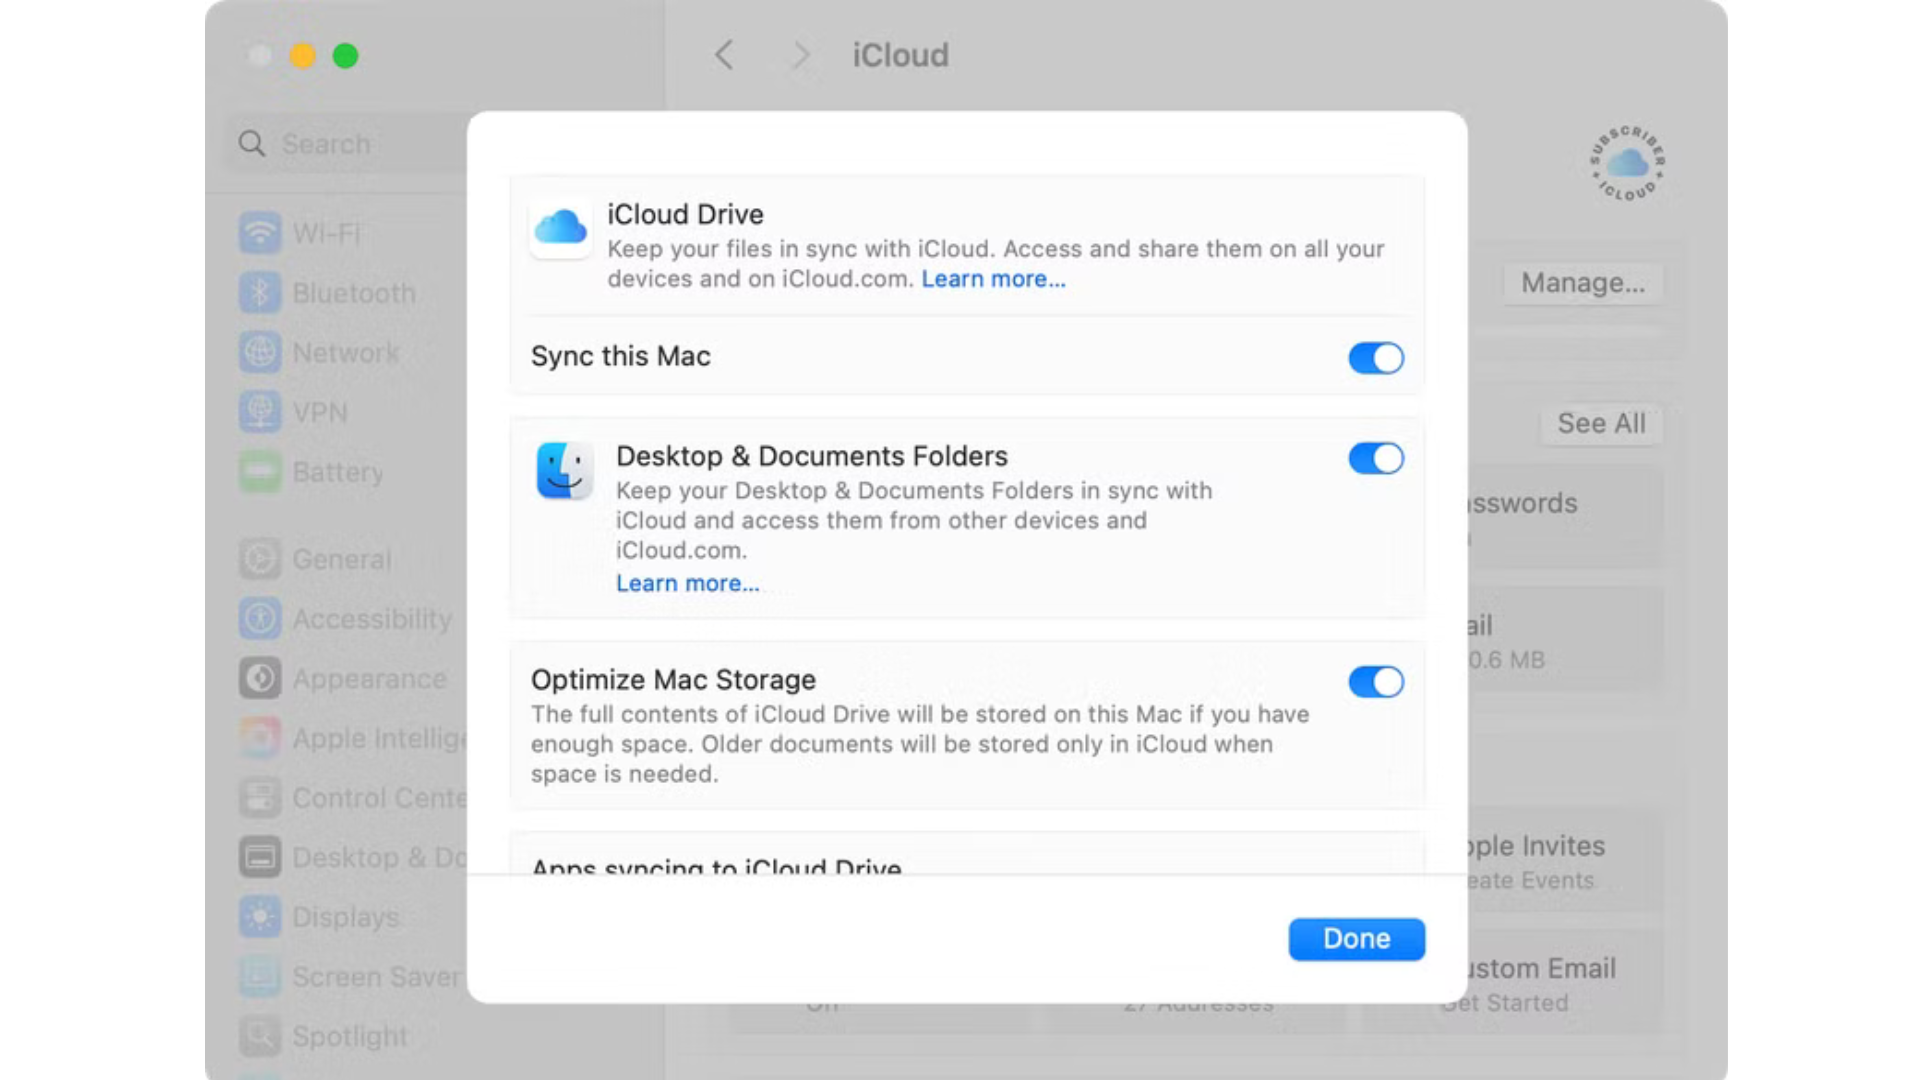1920x1080 pixels.
Task: Click the iCloud subscriber badge icon
Action: click(x=1627, y=163)
